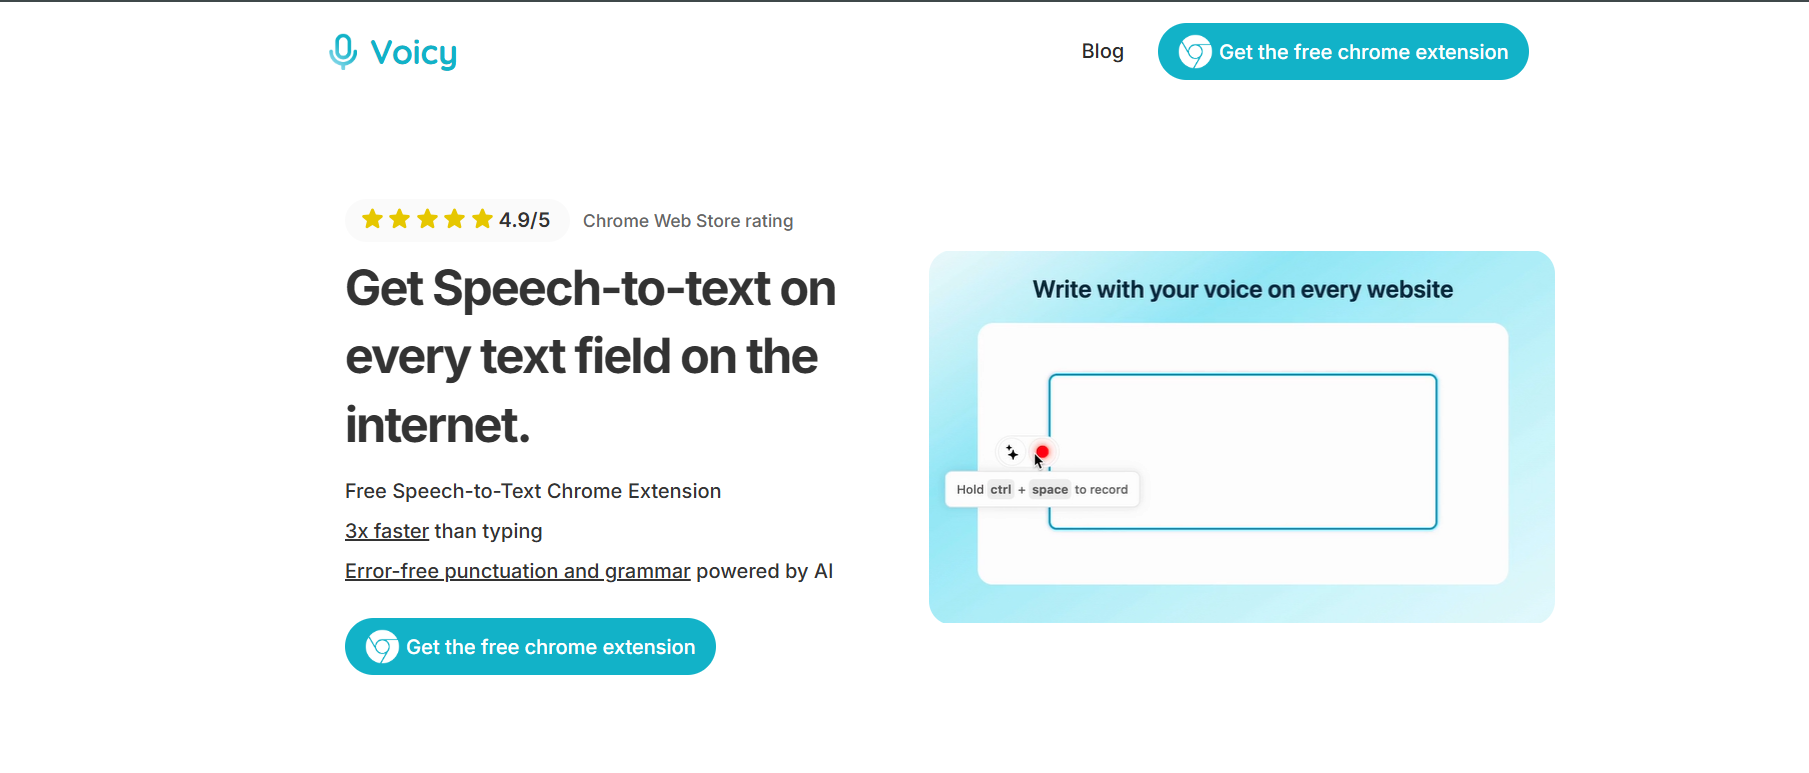Select the 4.9/5 rating score
The image size is (1809, 773).
524,220
